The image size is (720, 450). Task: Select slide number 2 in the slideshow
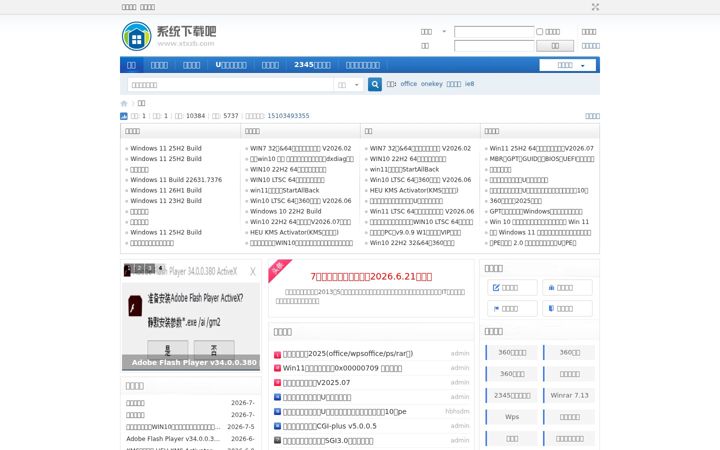point(139,268)
